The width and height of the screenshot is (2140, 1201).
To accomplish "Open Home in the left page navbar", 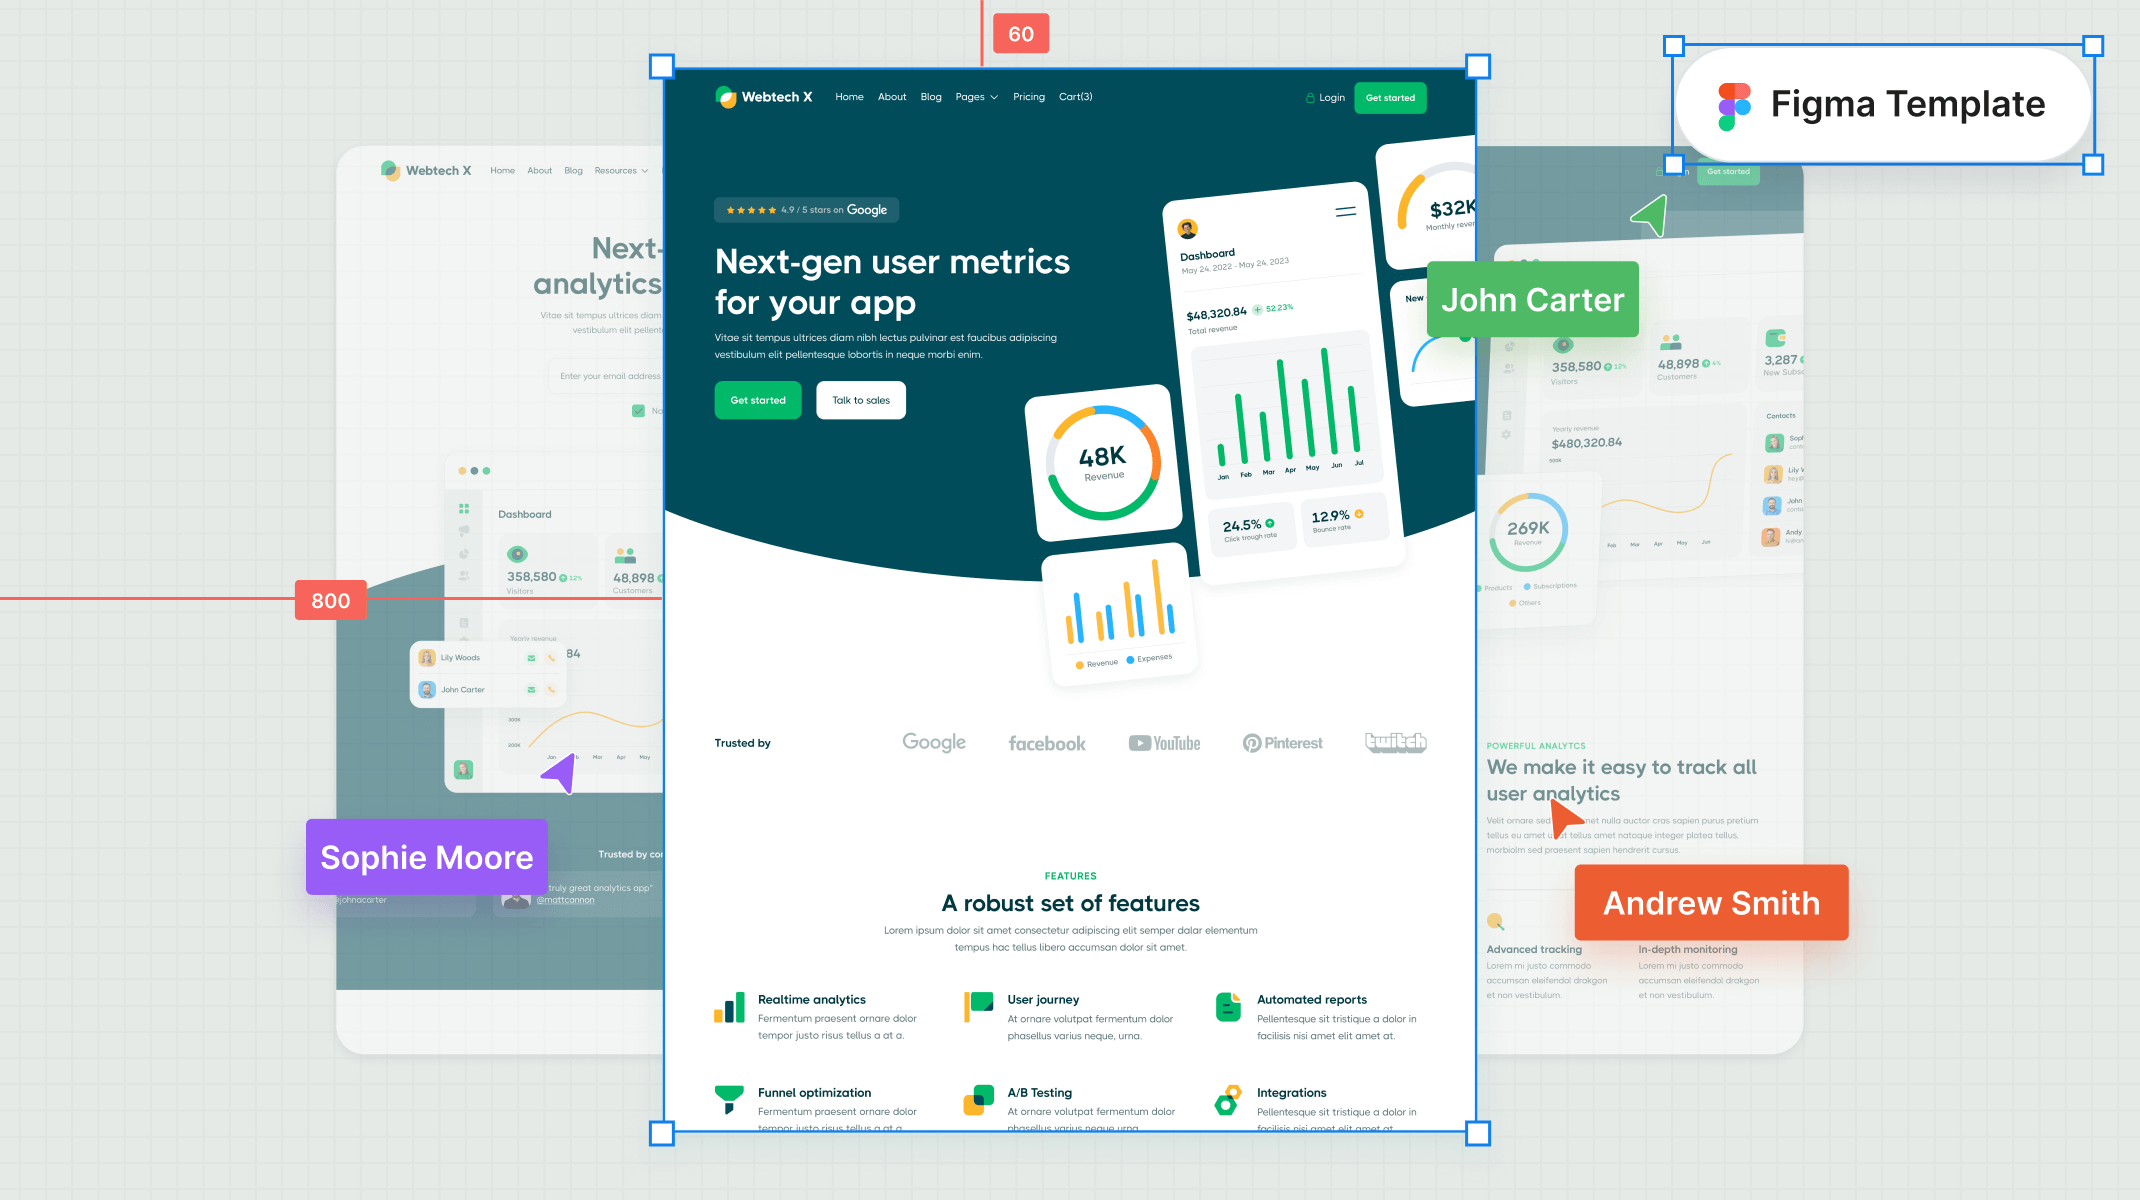I will click(x=502, y=171).
